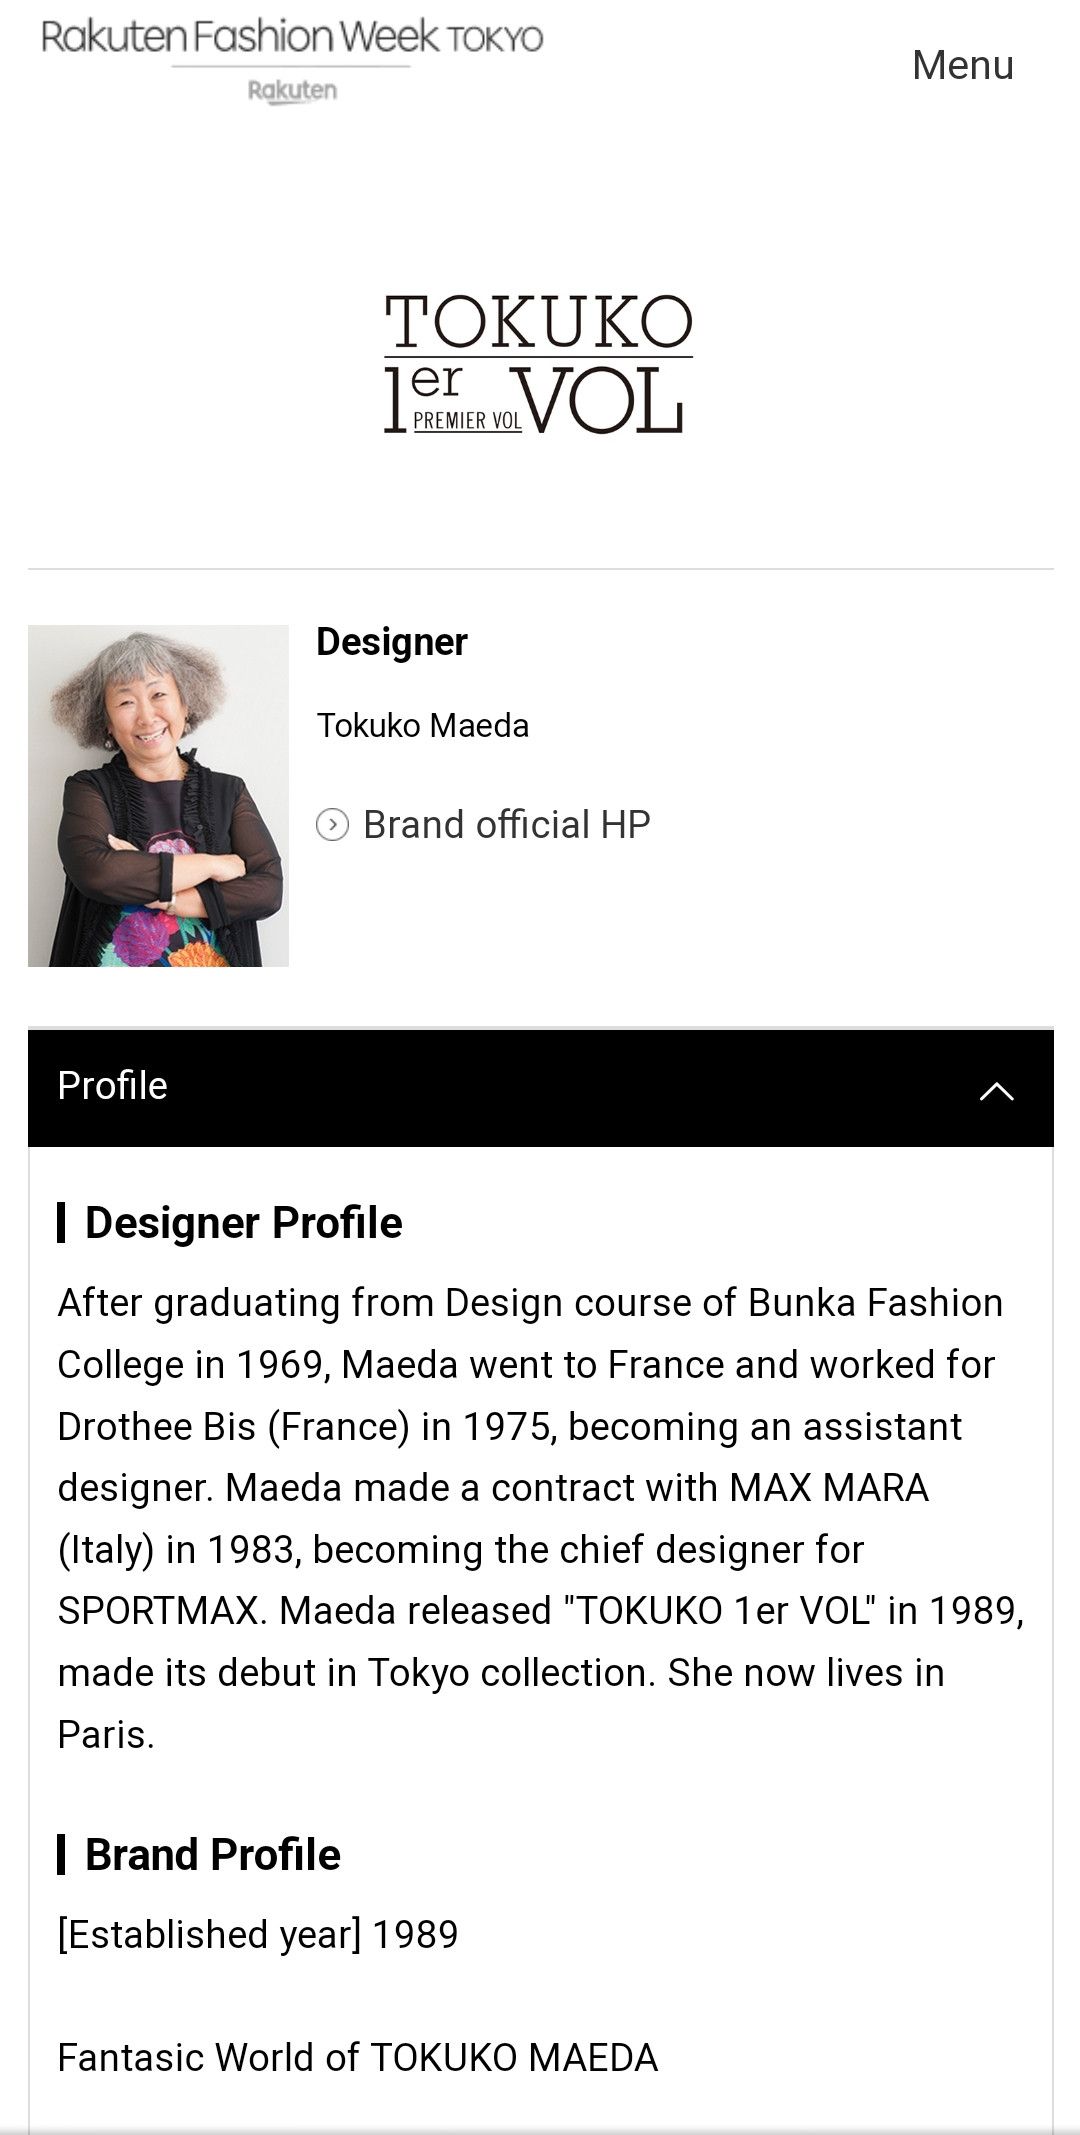Image resolution: width=1080 pixels, height=2135 pixels.
Task: Click the Designer heading label
Action: click(x=391, y=642)
